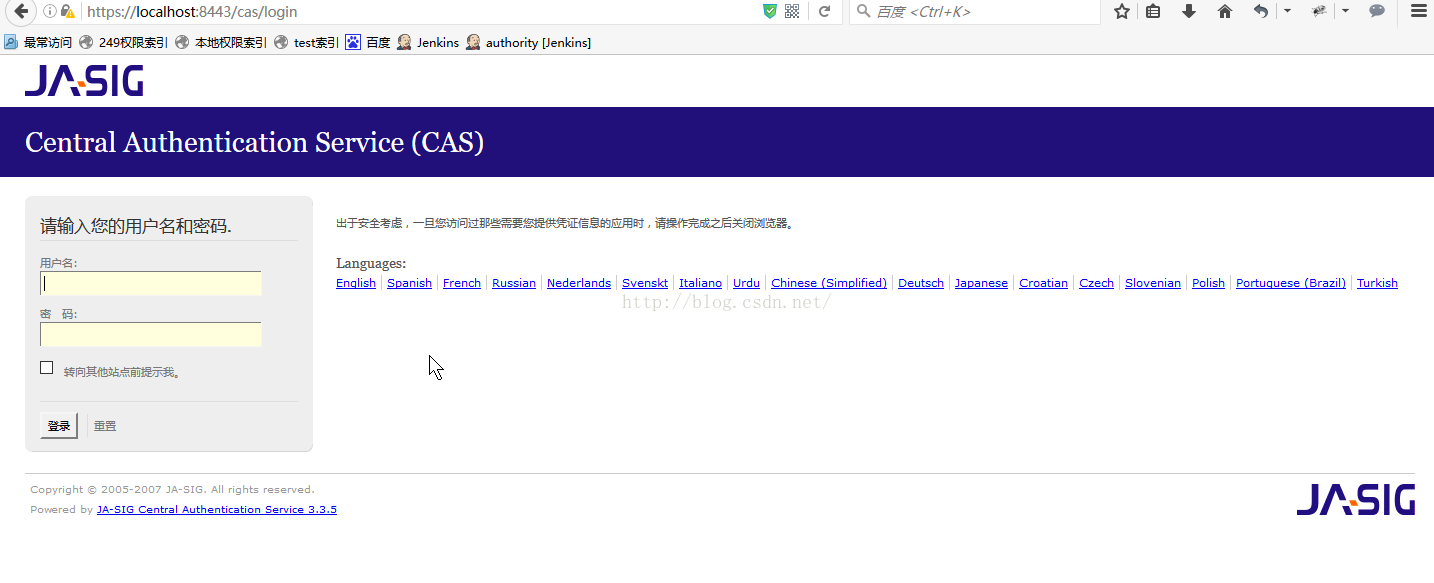Open the Jenkins bookmark
The height and width of the screenshot is (583, 1434).
[428, 43]
